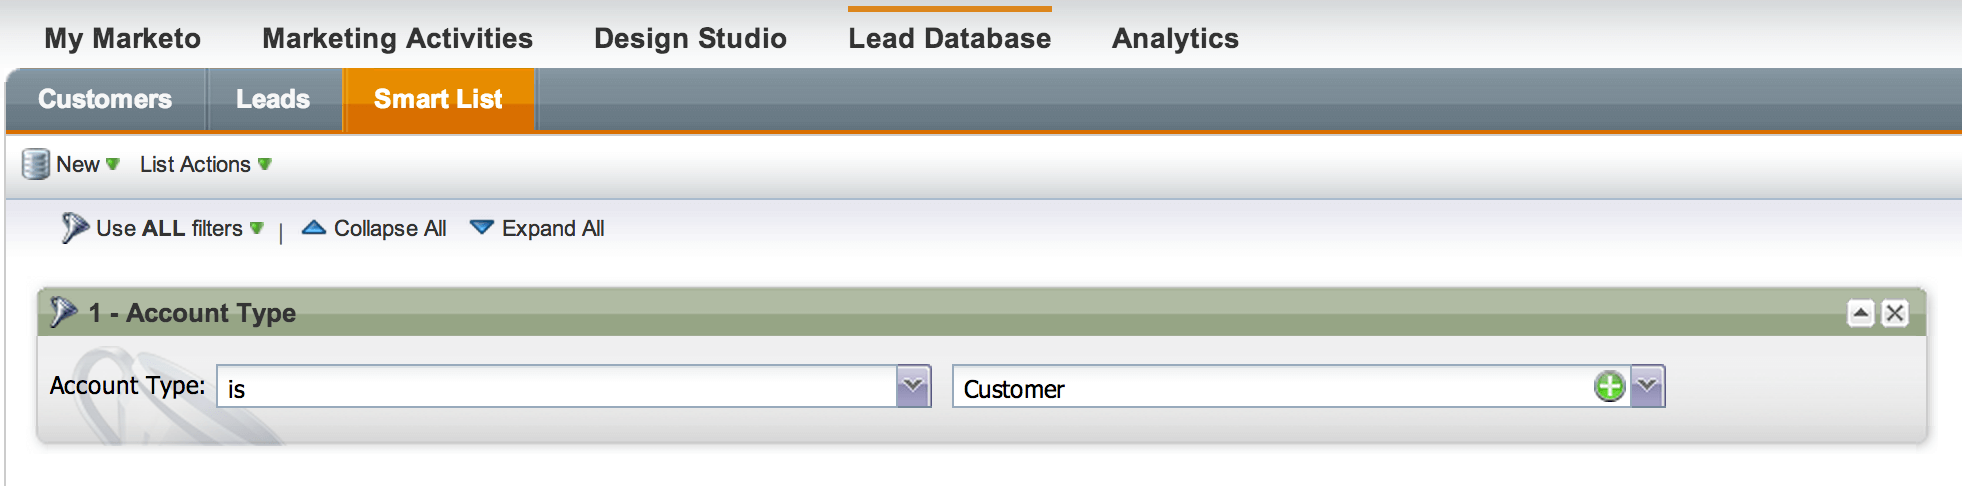
Task: Click the blue Expand All triangle icon
Action: coord(482,228)
